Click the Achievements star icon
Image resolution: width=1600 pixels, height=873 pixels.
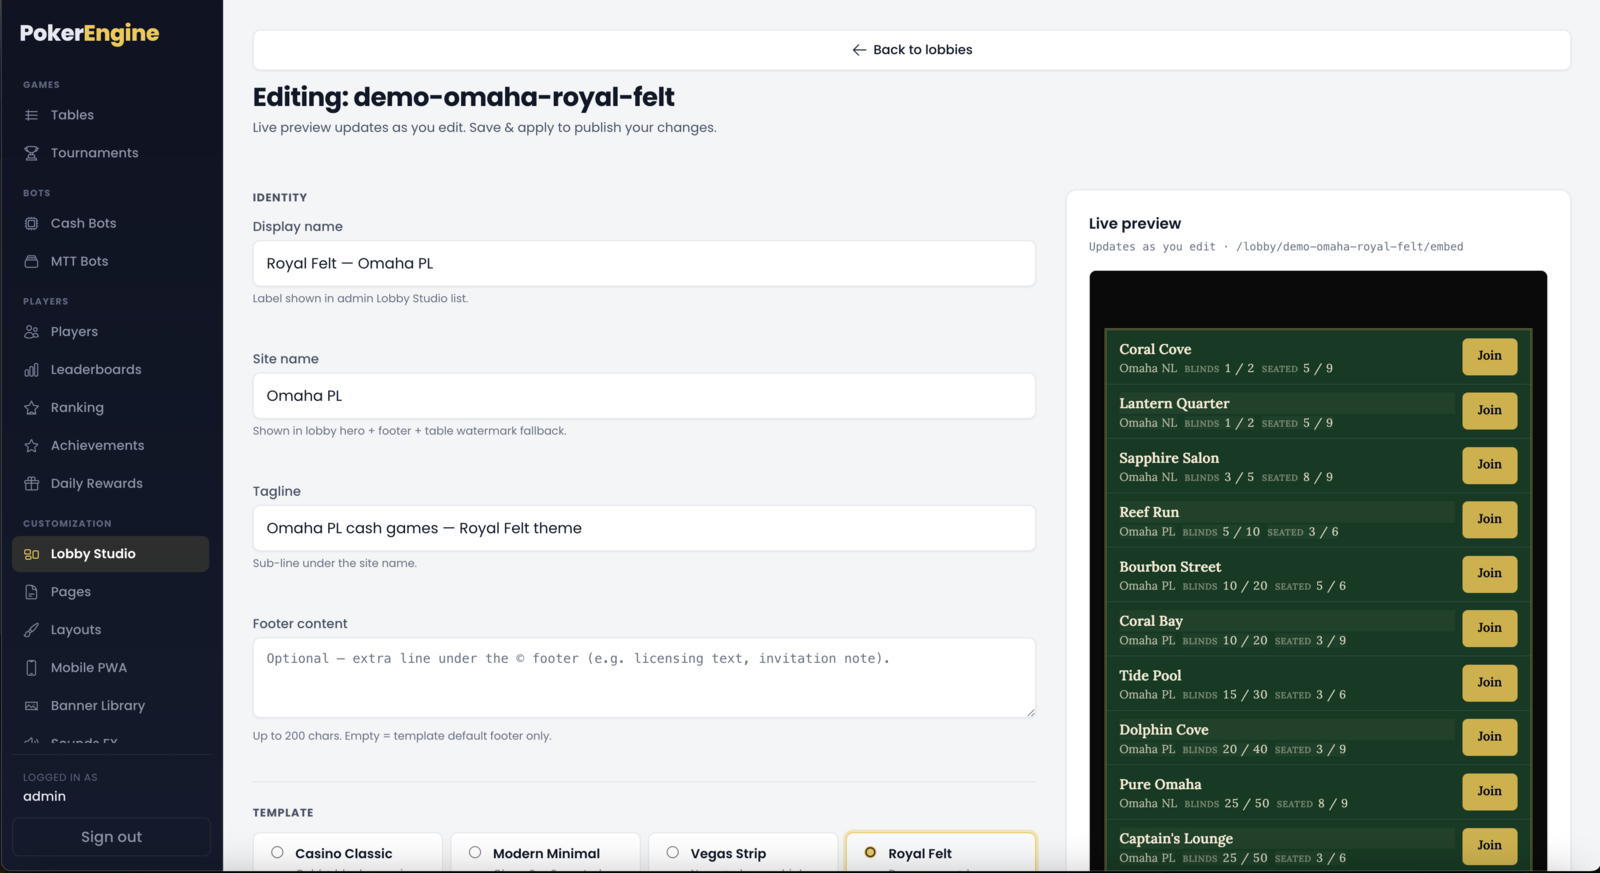pos(31,446)
